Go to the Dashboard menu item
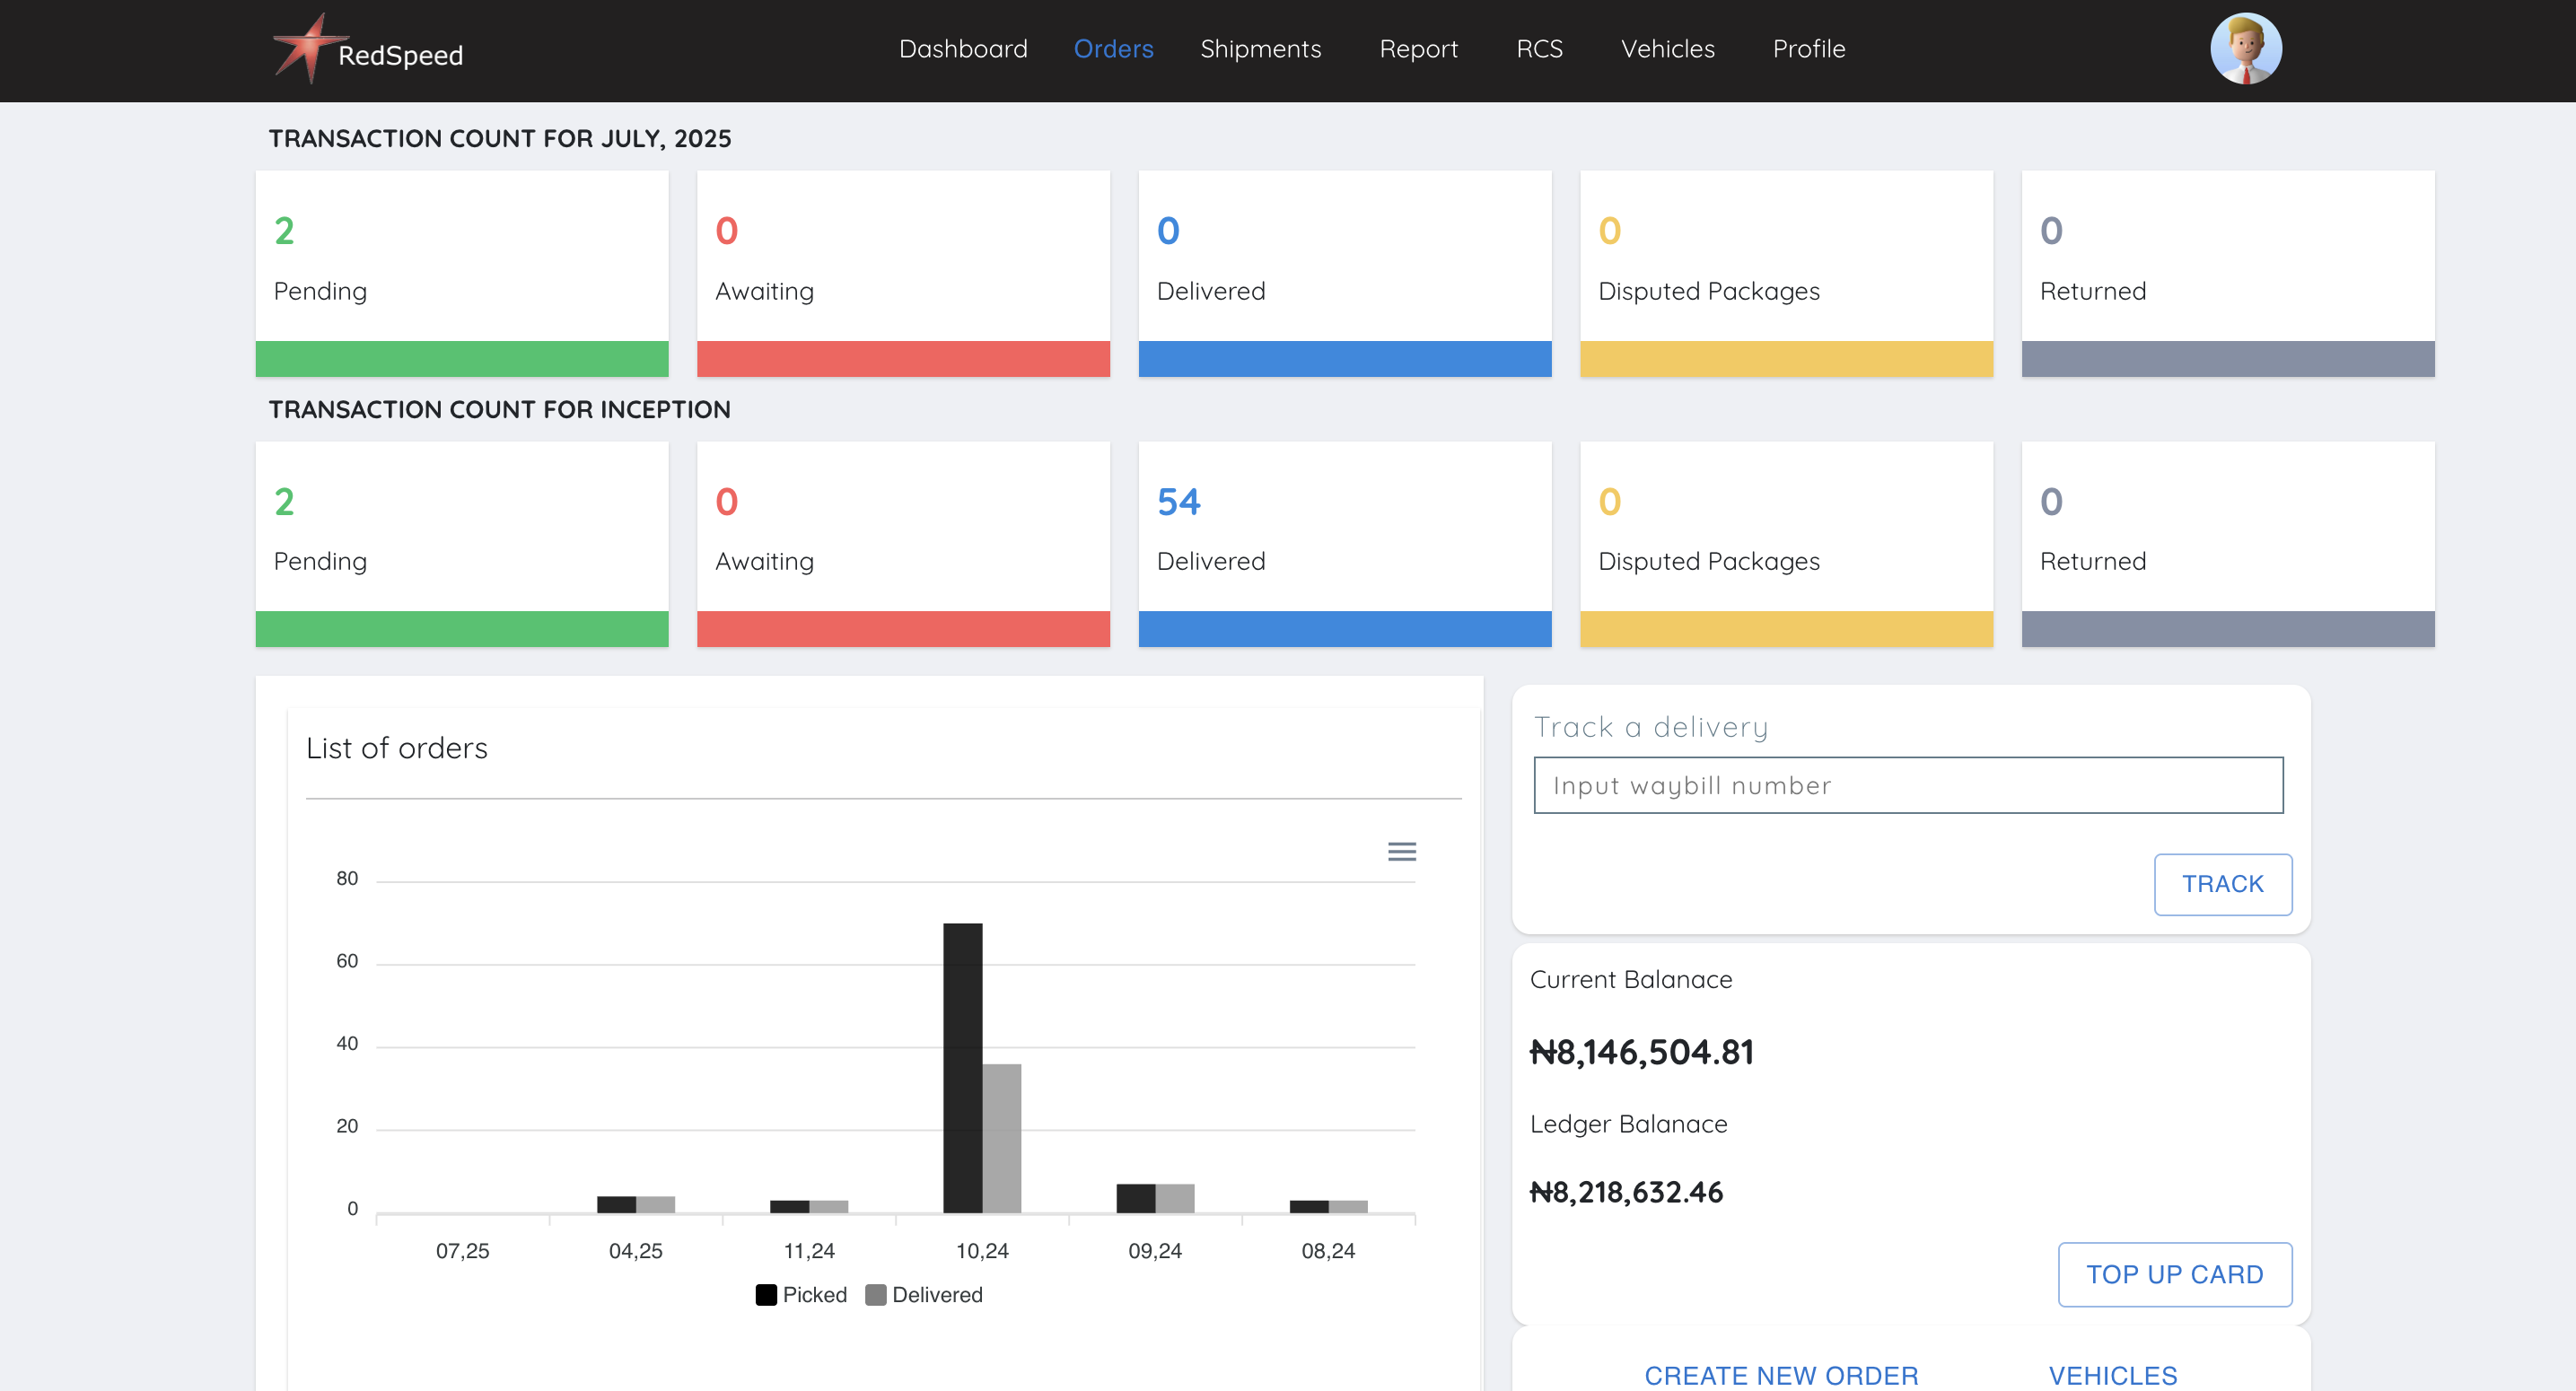Screen dimensions: 2576x1391 [962, 49]
